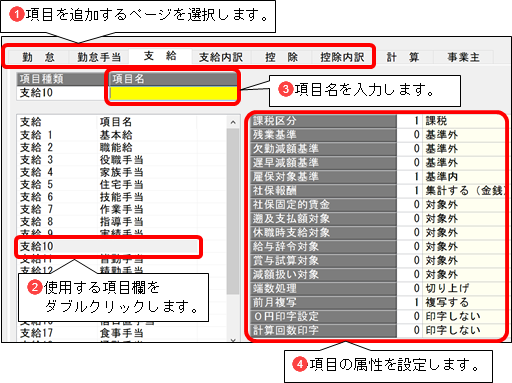Click the list scroll up arrow

coord(233,122)
